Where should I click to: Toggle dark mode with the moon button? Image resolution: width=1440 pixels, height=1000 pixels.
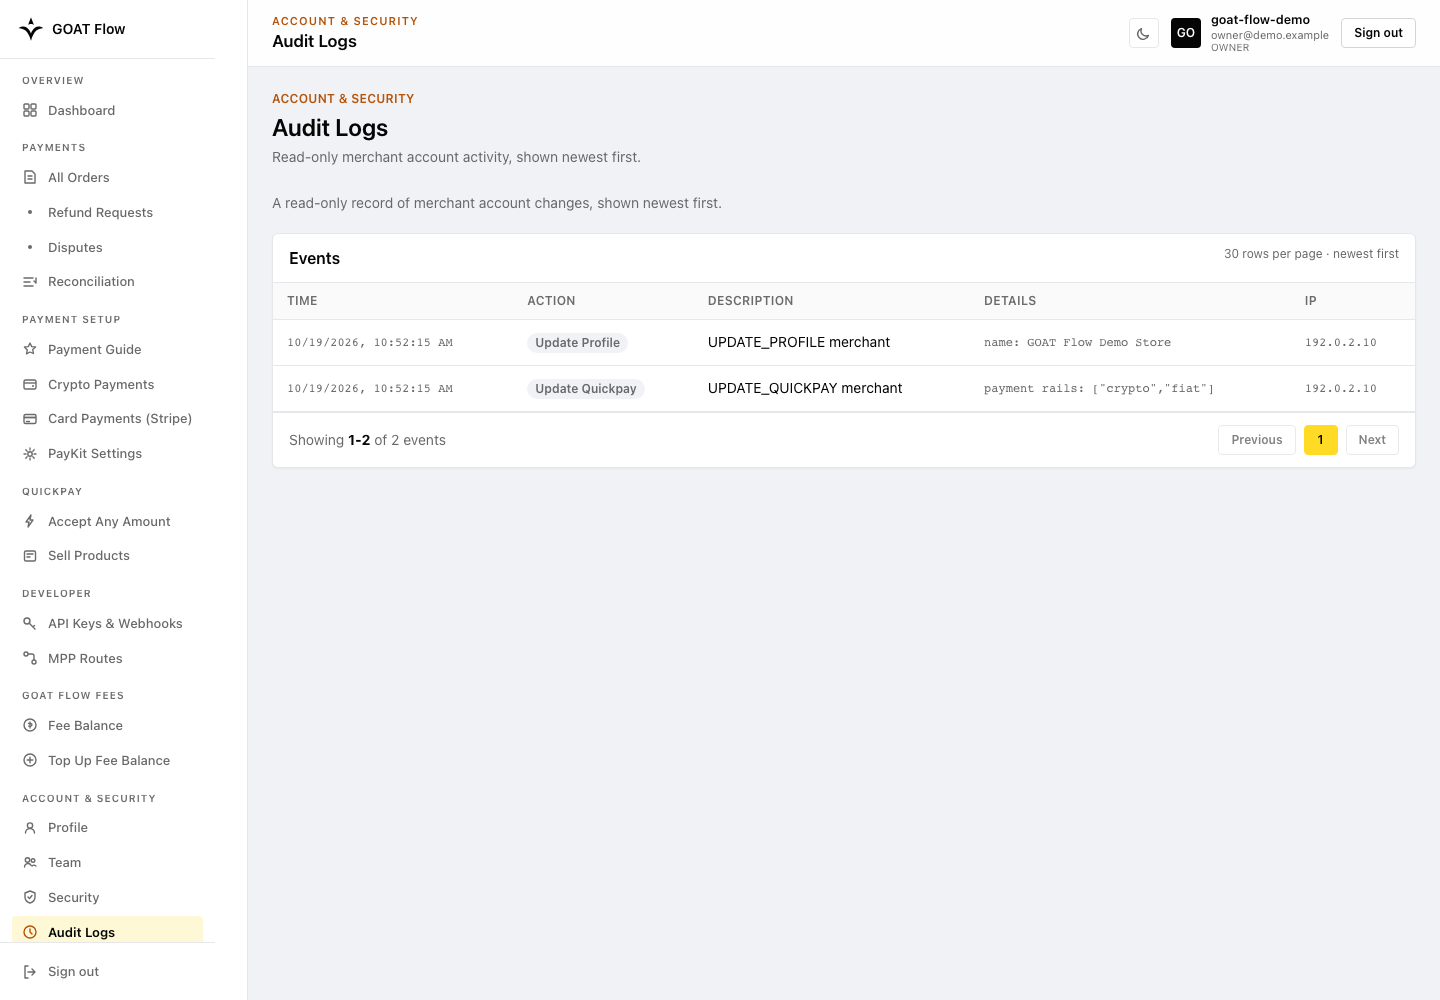(1144, 33)
